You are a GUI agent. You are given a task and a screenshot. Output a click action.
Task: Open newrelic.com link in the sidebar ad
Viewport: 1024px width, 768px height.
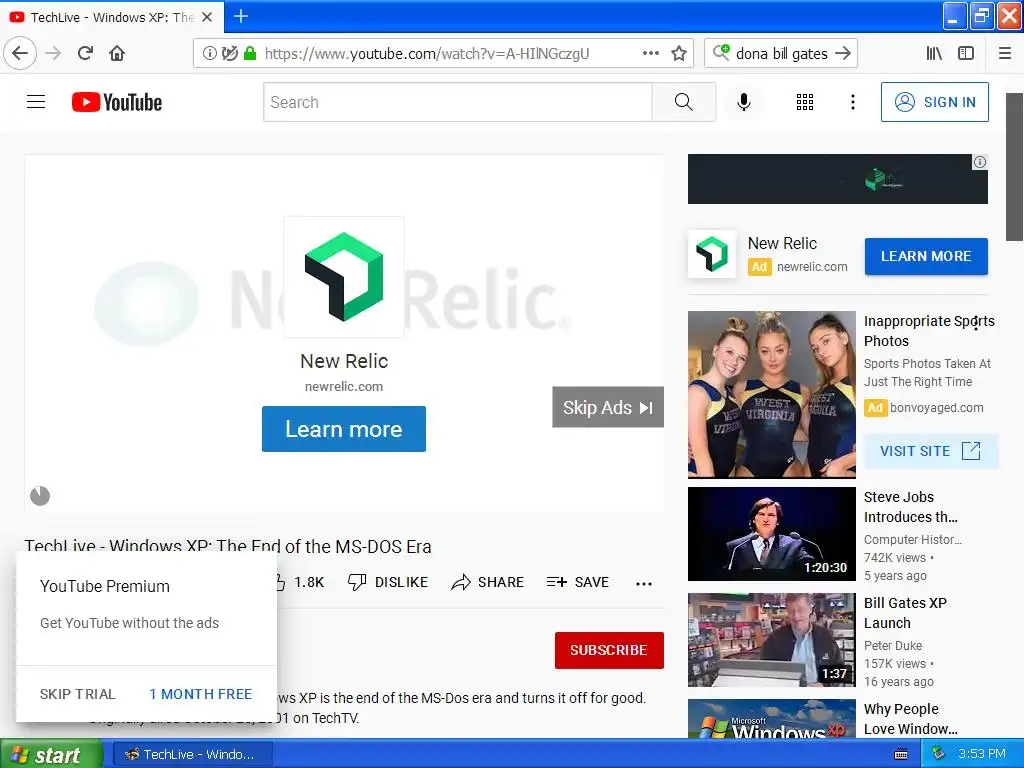812,266
